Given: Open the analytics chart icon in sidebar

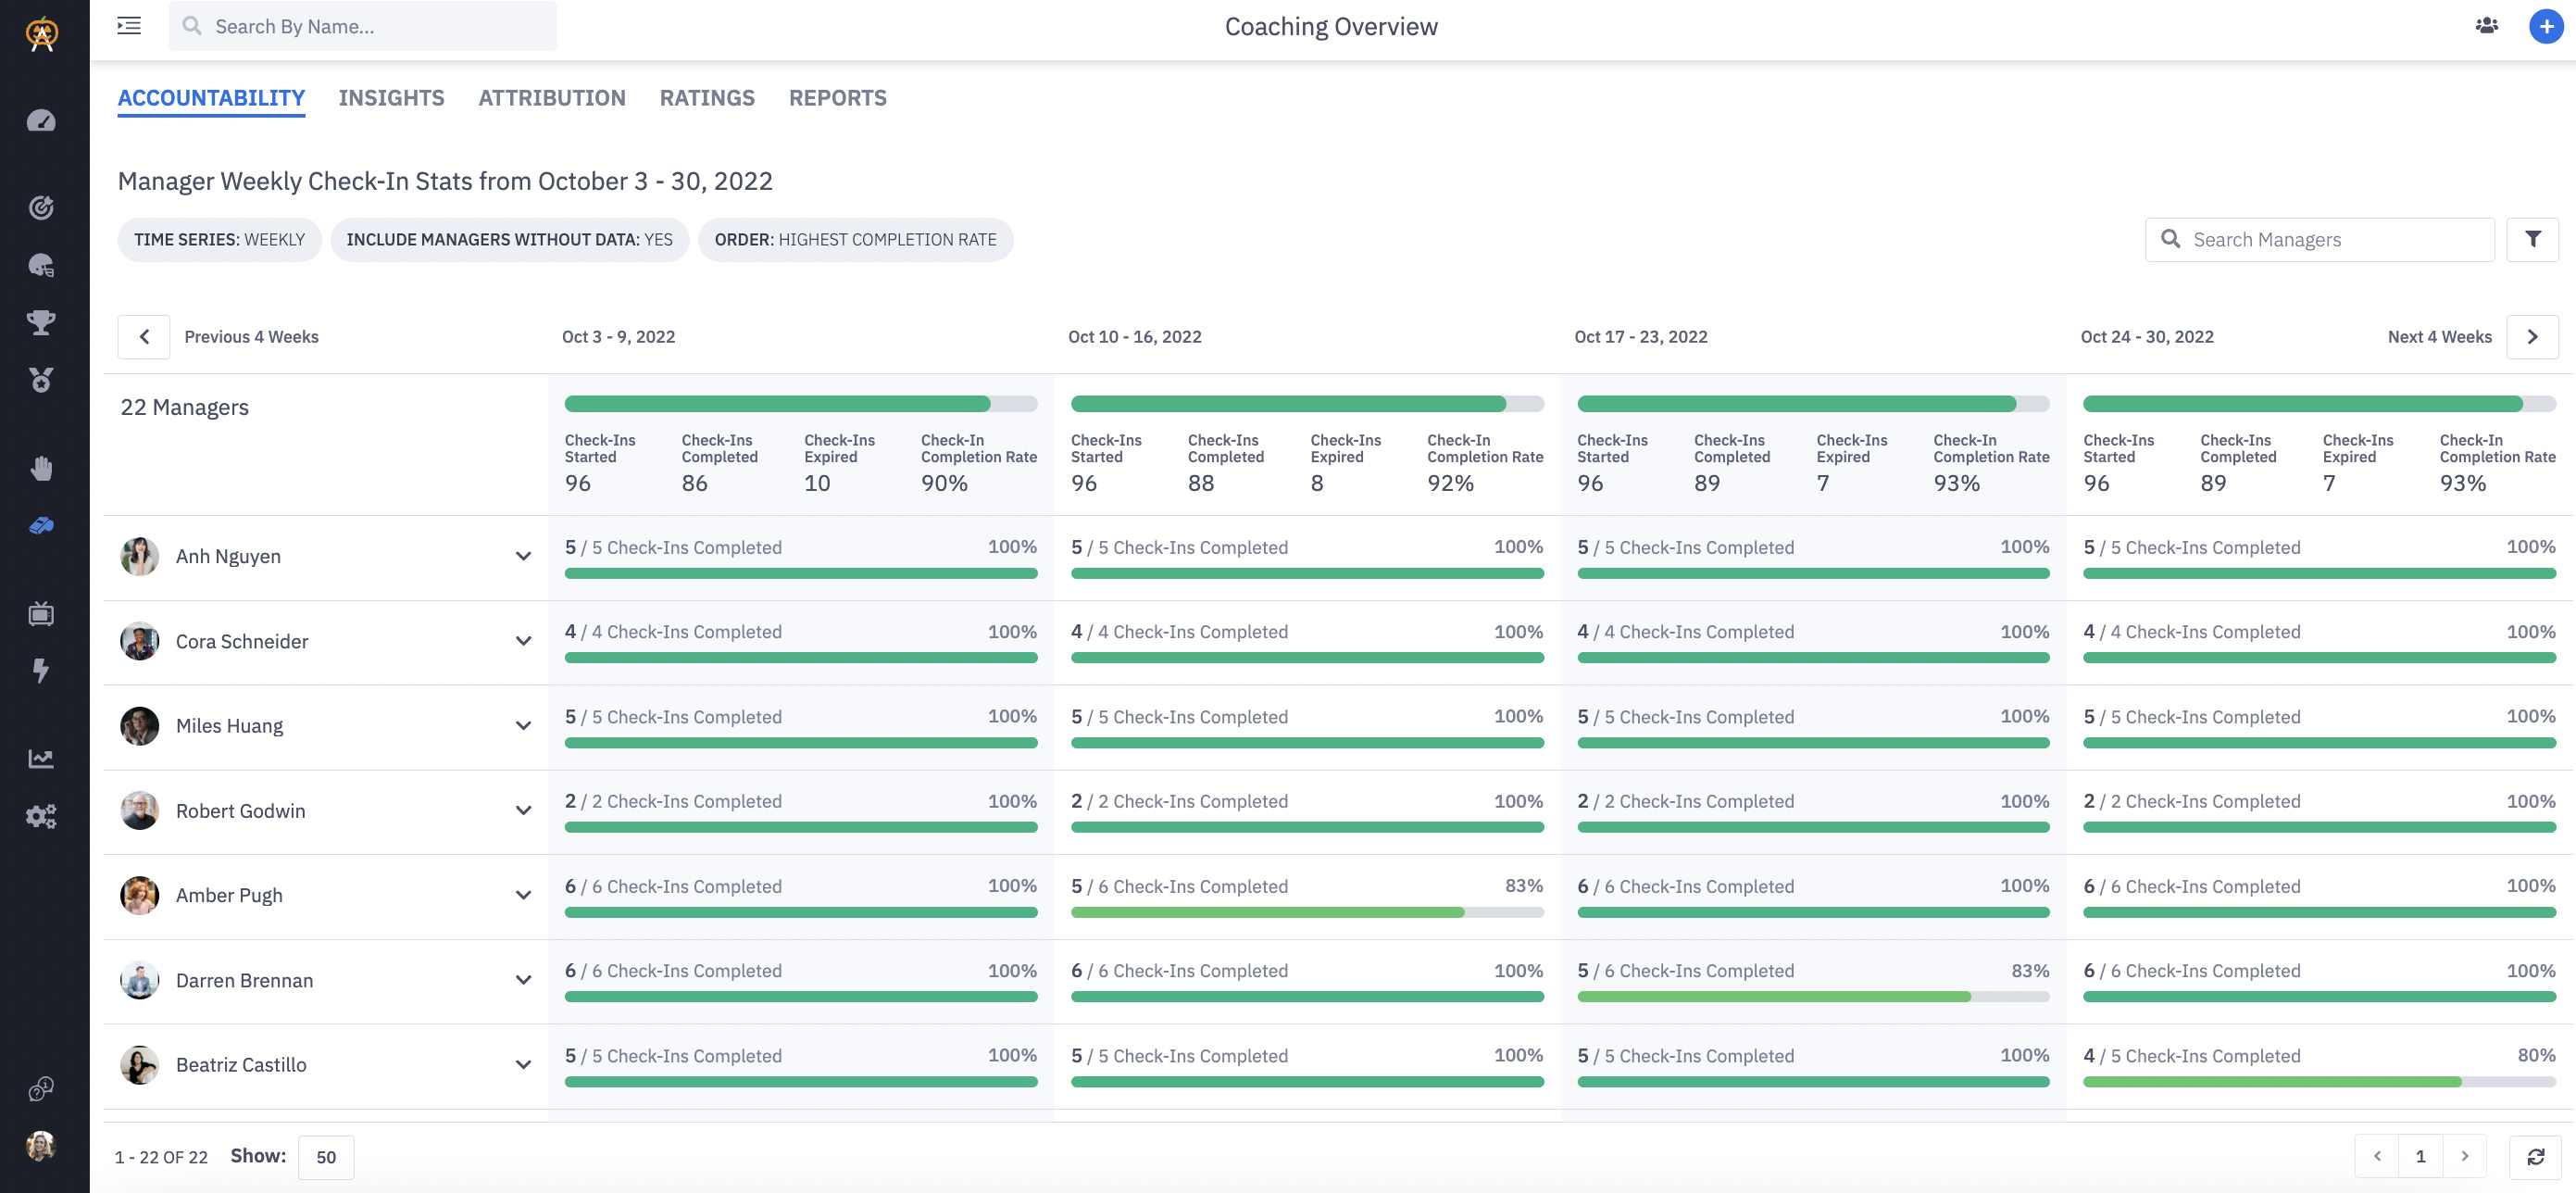Looking at the screenshot, I should (x=41, y=757).
